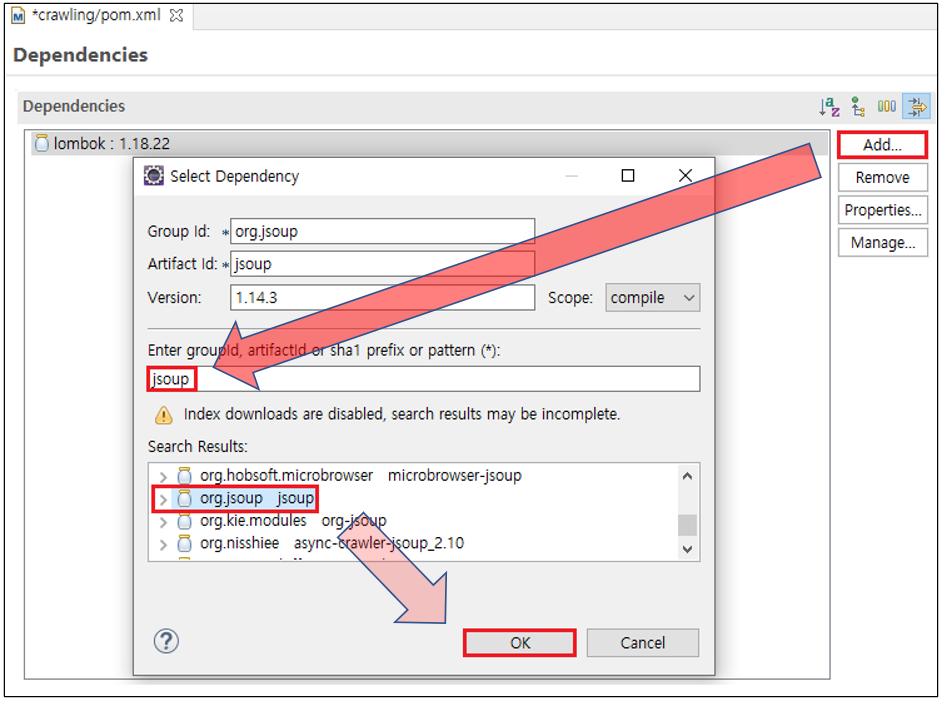Click the search results scrollbar thumb
The width and height of the screenshot is (943, 701).
687,525
